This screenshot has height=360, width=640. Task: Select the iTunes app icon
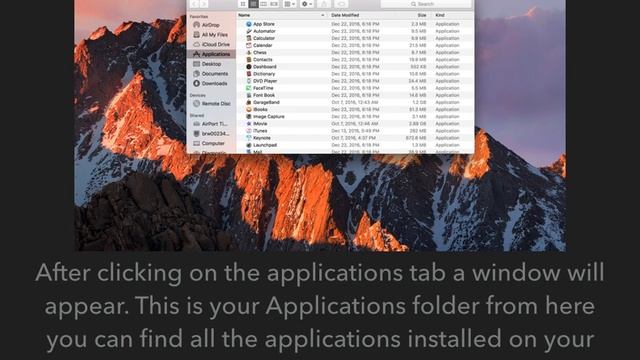[x=249, y=131]
